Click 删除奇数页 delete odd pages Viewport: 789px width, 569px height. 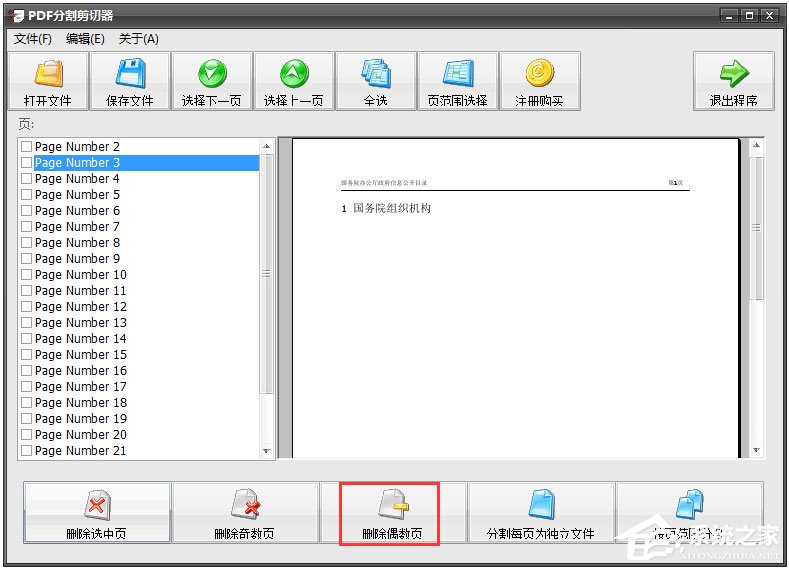245,513
